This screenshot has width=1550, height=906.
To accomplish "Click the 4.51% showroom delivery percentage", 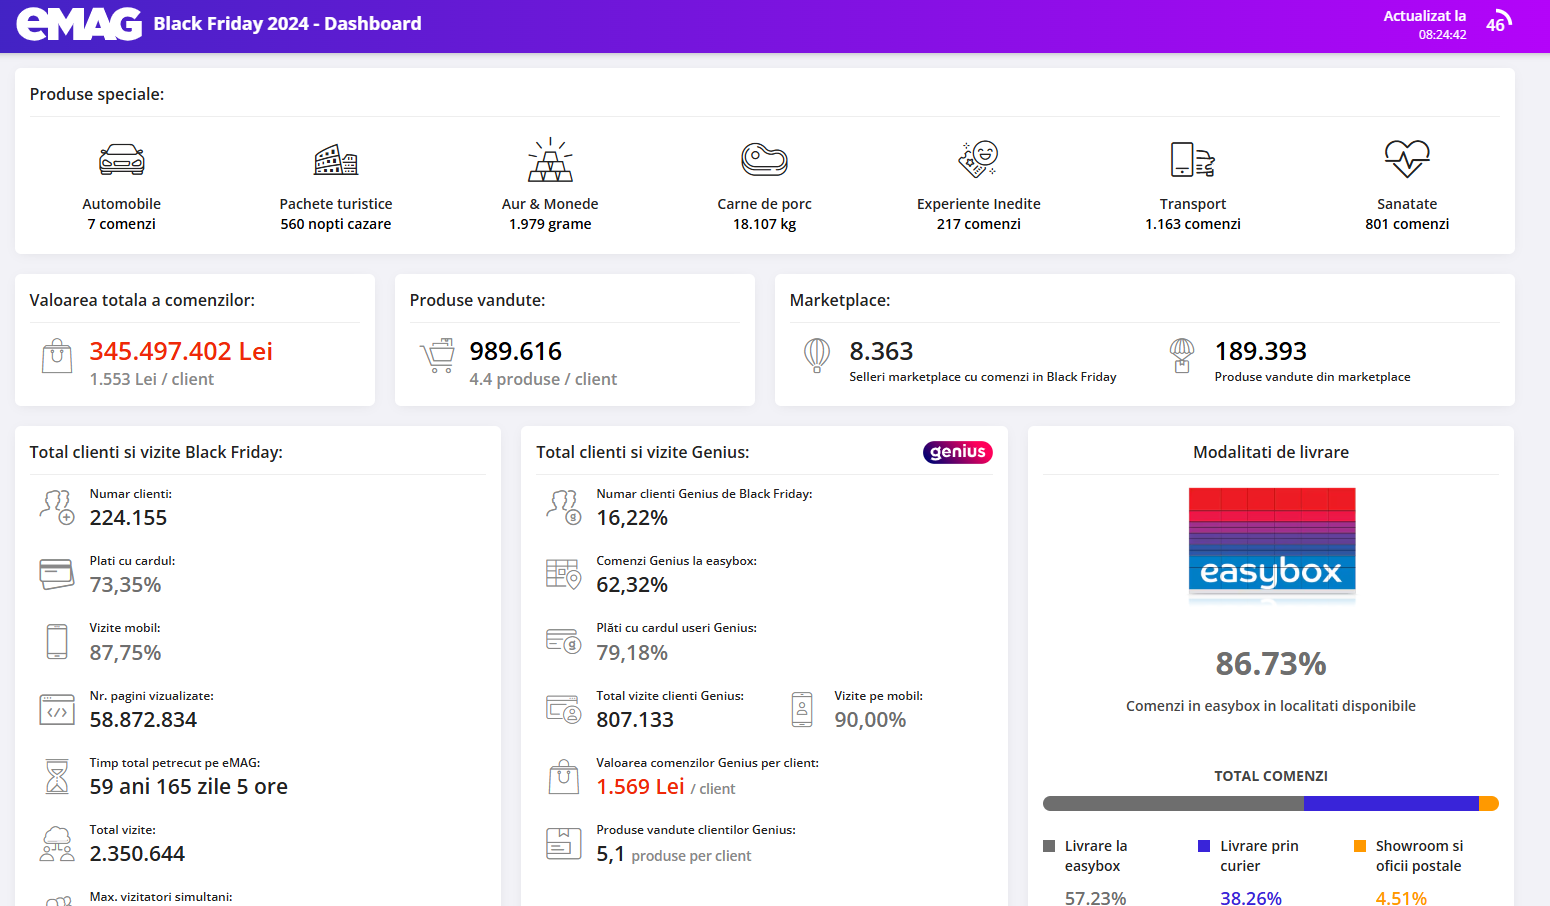I will tap(1401, 898).
